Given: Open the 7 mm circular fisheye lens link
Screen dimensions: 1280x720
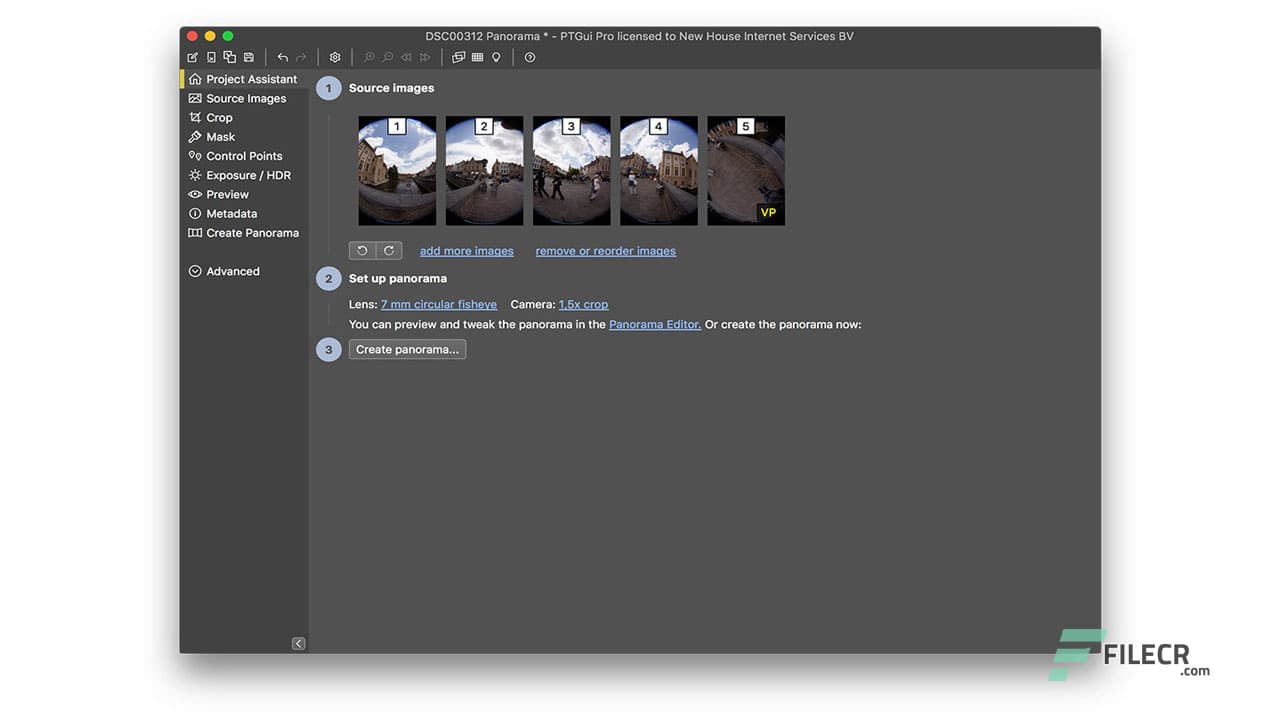Looking at the screenshot, I should (439, 304).
